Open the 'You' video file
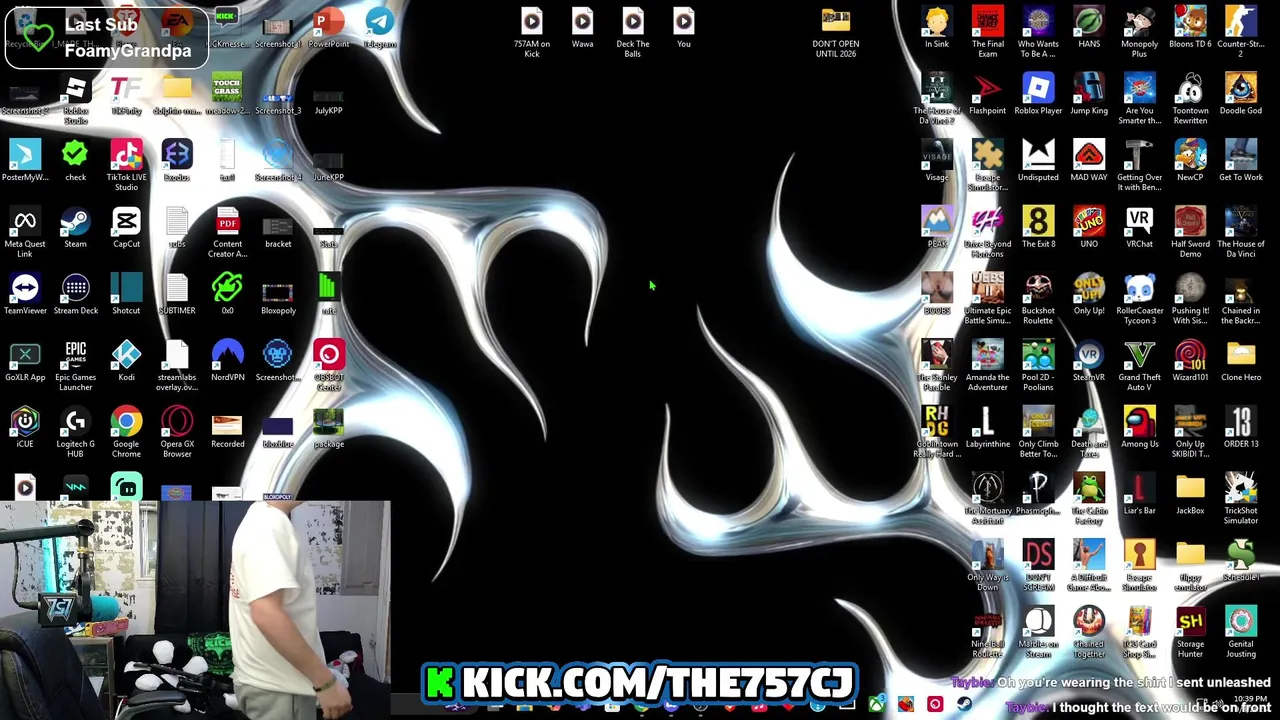Viewport: 1280px width, 720px height. click(x=683, y=28)
